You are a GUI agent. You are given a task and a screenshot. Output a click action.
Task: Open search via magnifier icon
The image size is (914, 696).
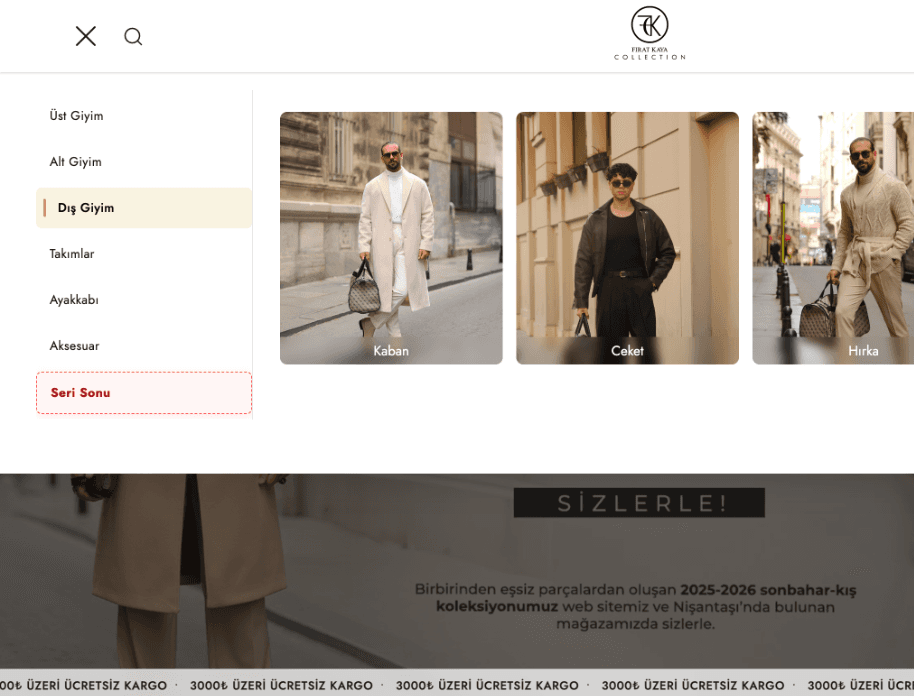[133, 37]
